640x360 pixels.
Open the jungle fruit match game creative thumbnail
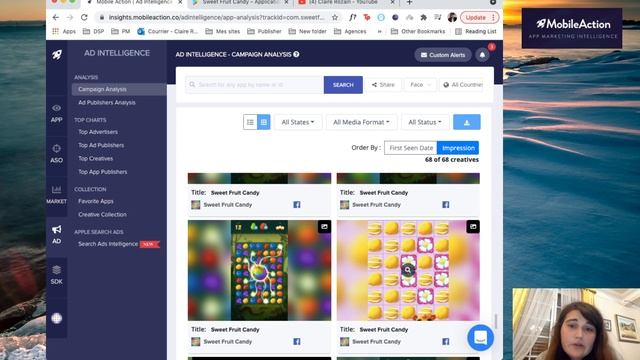tap(259, 270)
